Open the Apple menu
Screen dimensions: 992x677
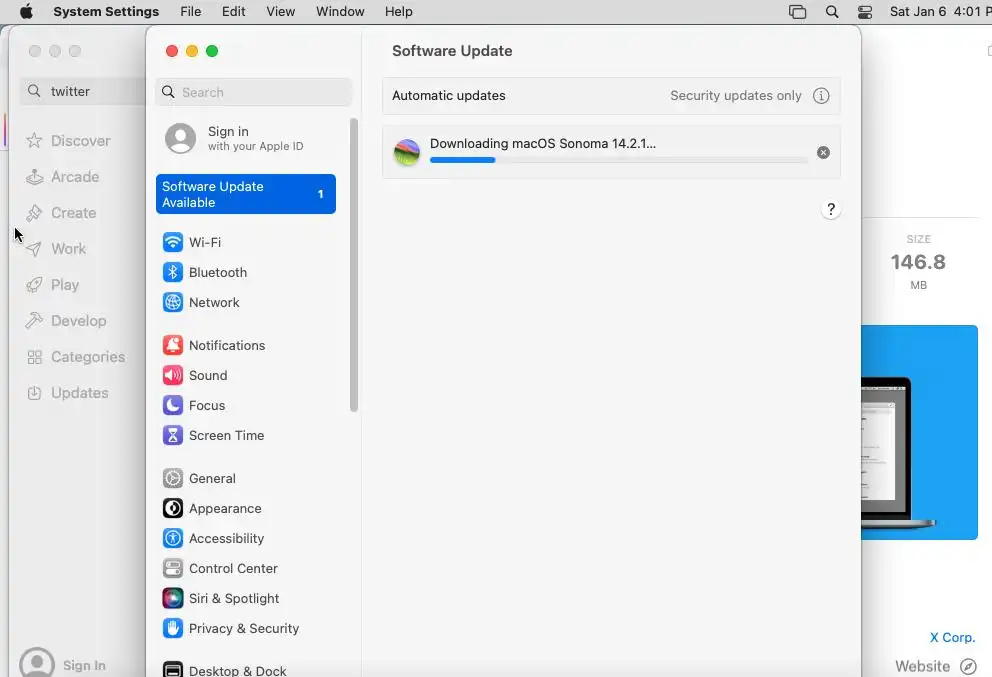26,11
